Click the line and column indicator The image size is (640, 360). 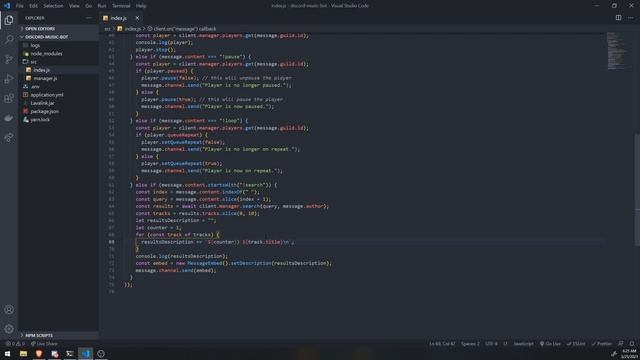tap(442, 344)
